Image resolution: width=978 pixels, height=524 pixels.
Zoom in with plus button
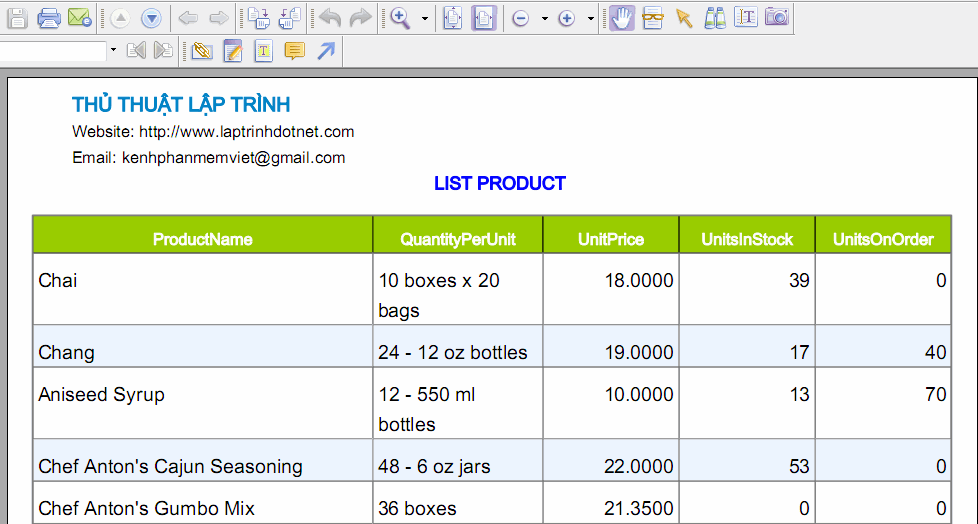point(566,19)
